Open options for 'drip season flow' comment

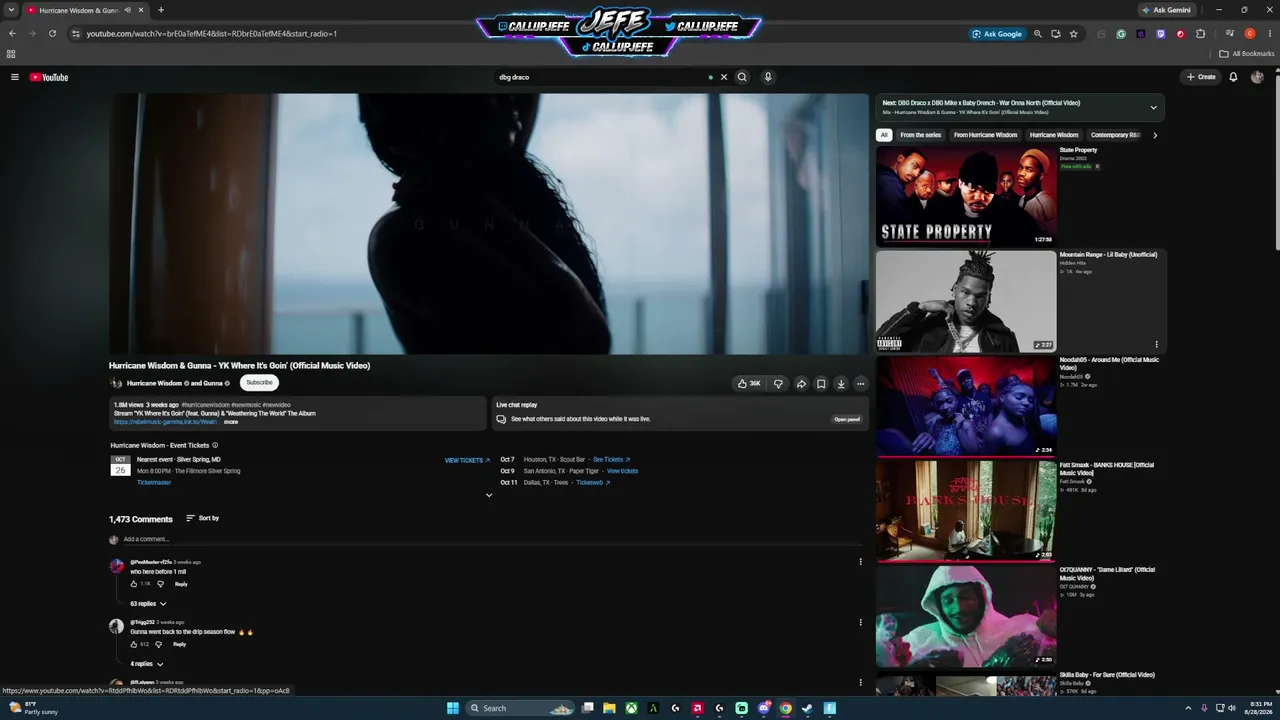[860, 622]
